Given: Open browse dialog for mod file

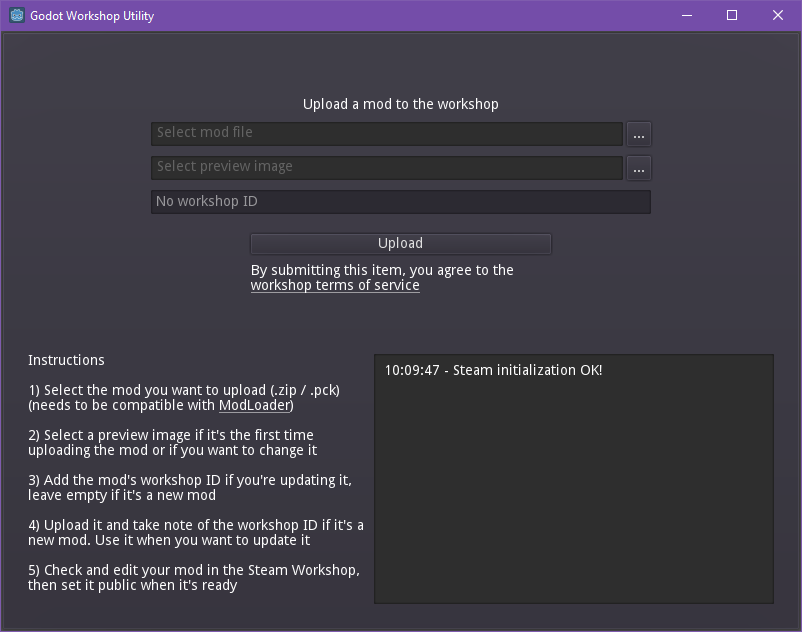Looking at the screenshot, I should [x=639, y=134].
